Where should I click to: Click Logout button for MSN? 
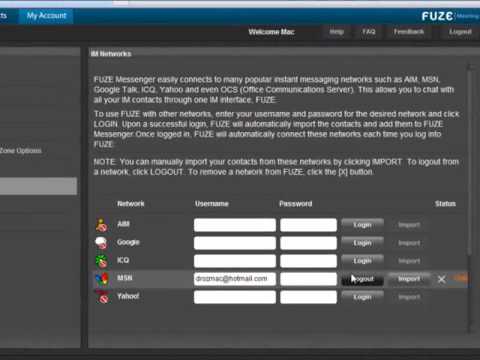pos(362,279)
